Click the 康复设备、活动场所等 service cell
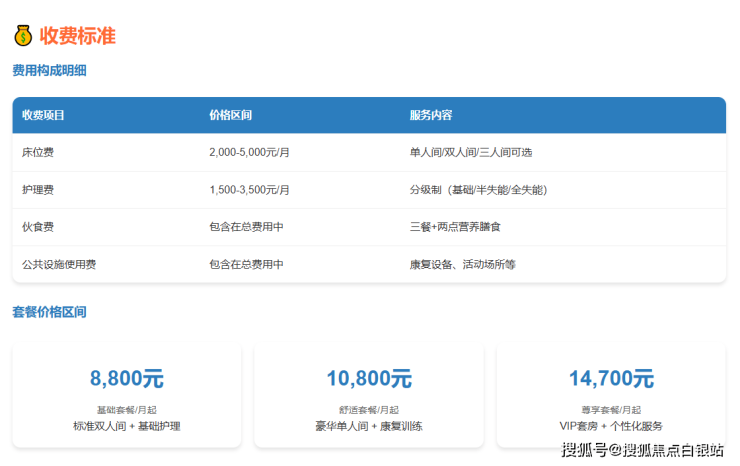Screen dimensions: 740x466 (462, 265)
